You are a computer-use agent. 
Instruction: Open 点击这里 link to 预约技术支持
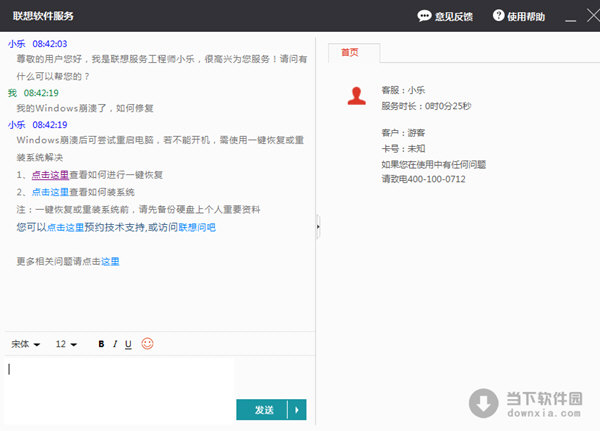pos(65,227)
